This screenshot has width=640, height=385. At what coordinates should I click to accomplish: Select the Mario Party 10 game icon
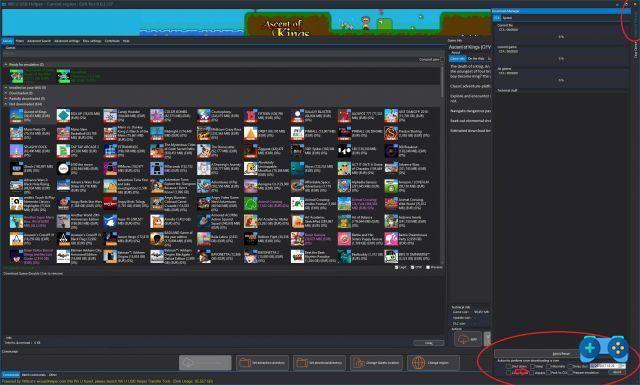coord(17,133)
